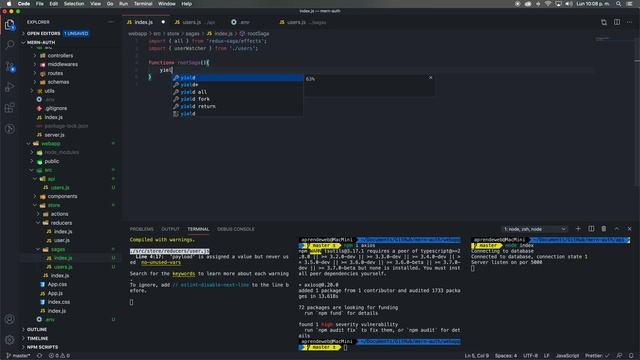Open user.js under reducers
640x360 pixels.
[62, 240]
